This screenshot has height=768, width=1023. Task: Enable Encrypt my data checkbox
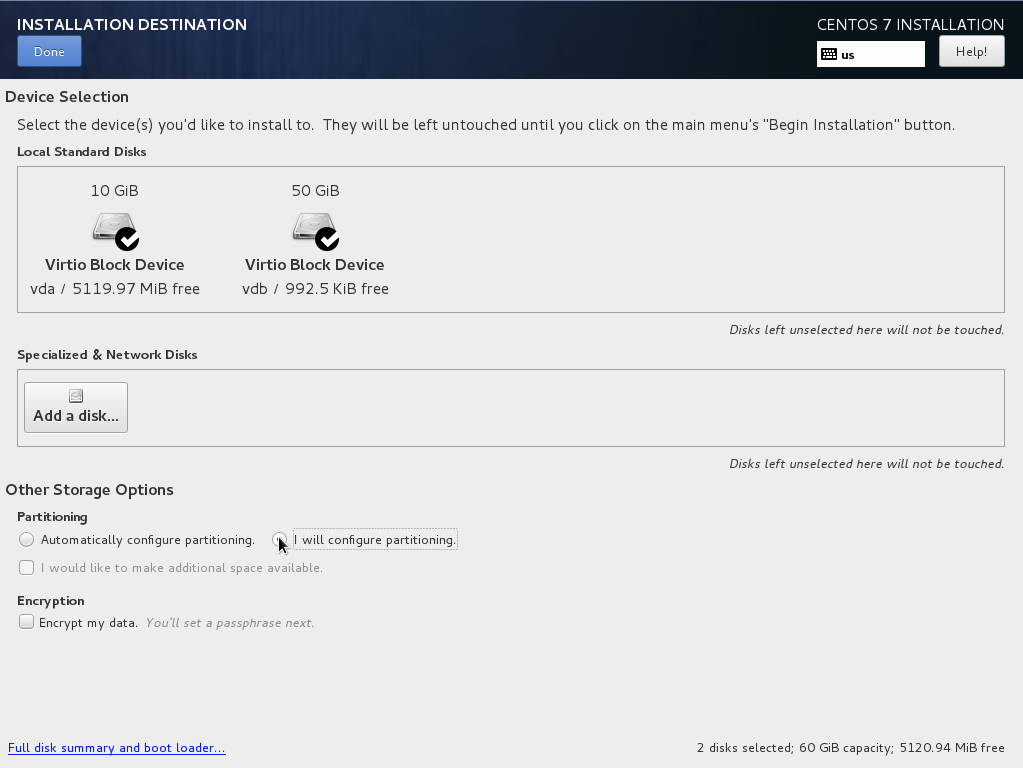(26, 622)
